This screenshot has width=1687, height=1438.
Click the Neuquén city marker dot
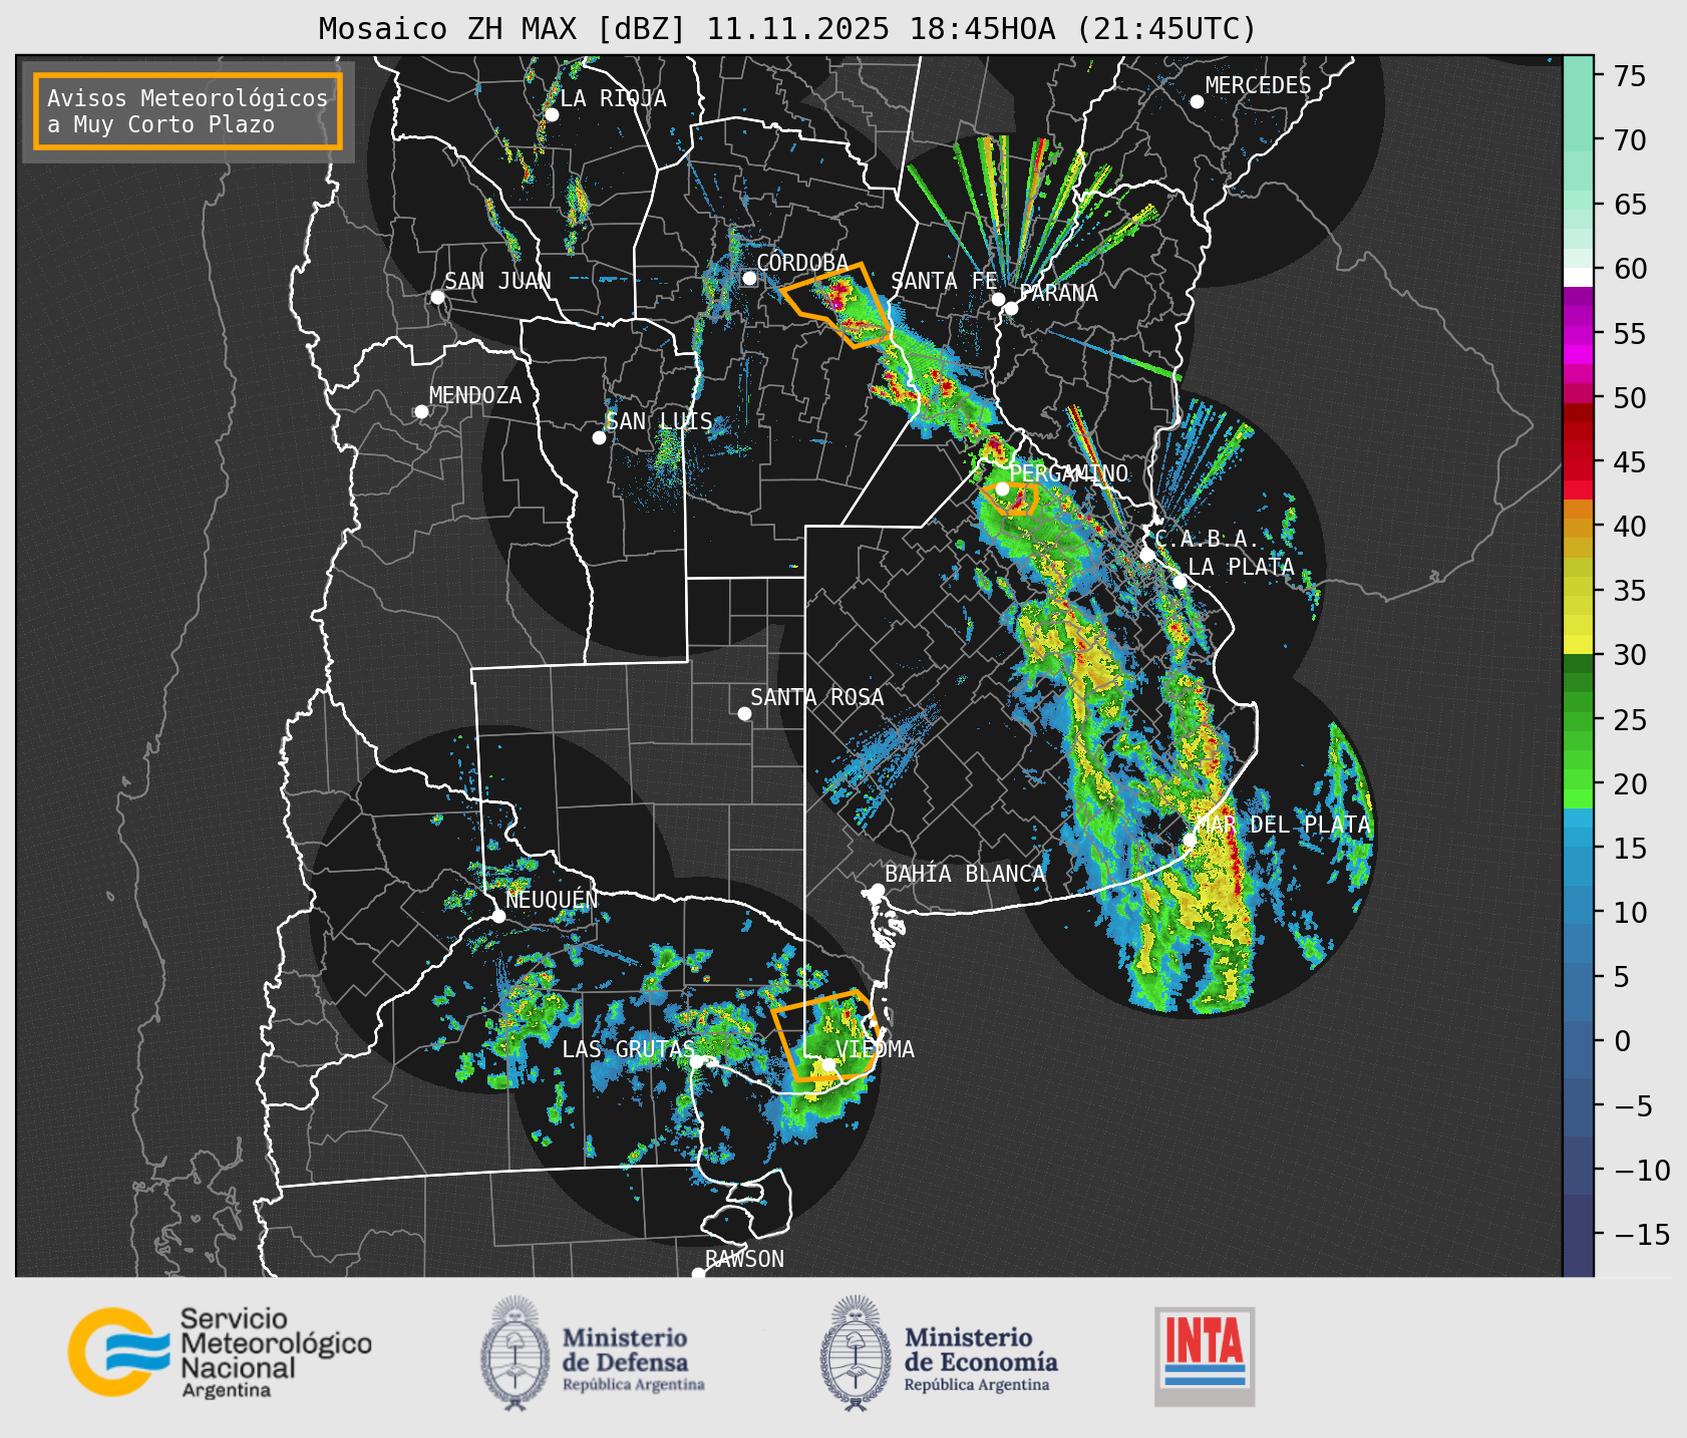tap(498, 916)
